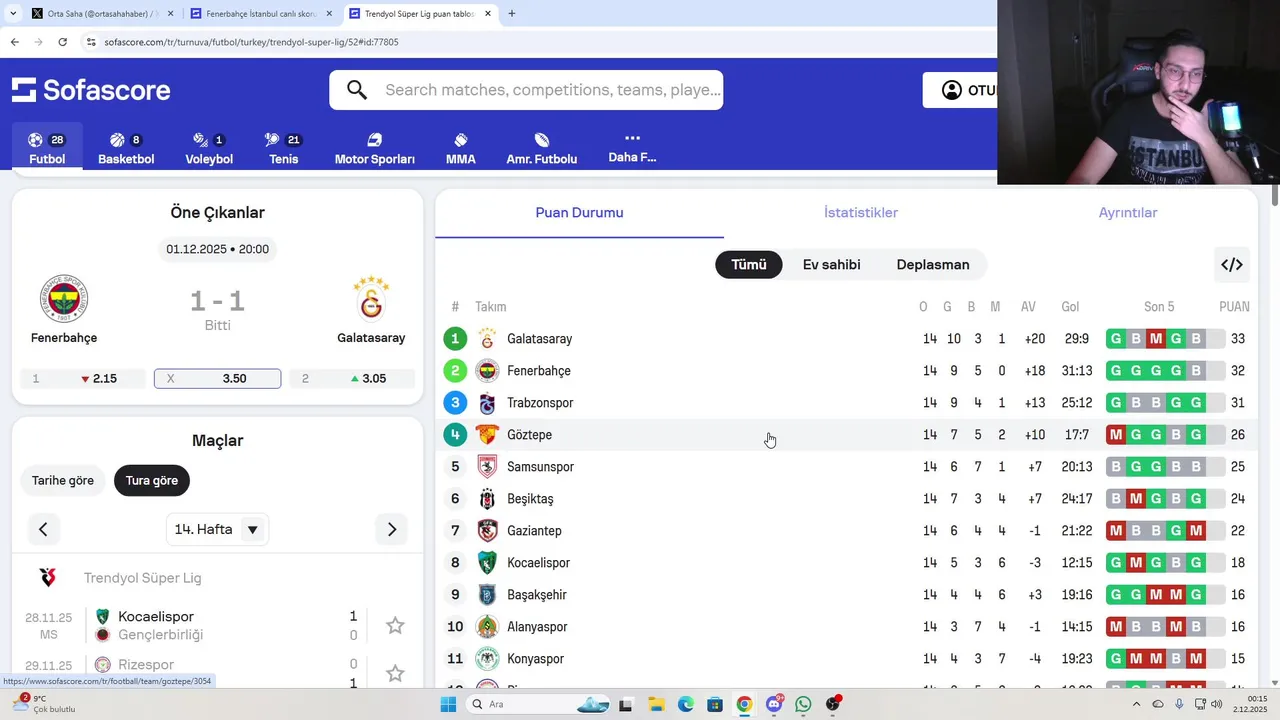
Task: Open the Sofascore home logo
Action: pyautogui.click(x=91, y=90)
